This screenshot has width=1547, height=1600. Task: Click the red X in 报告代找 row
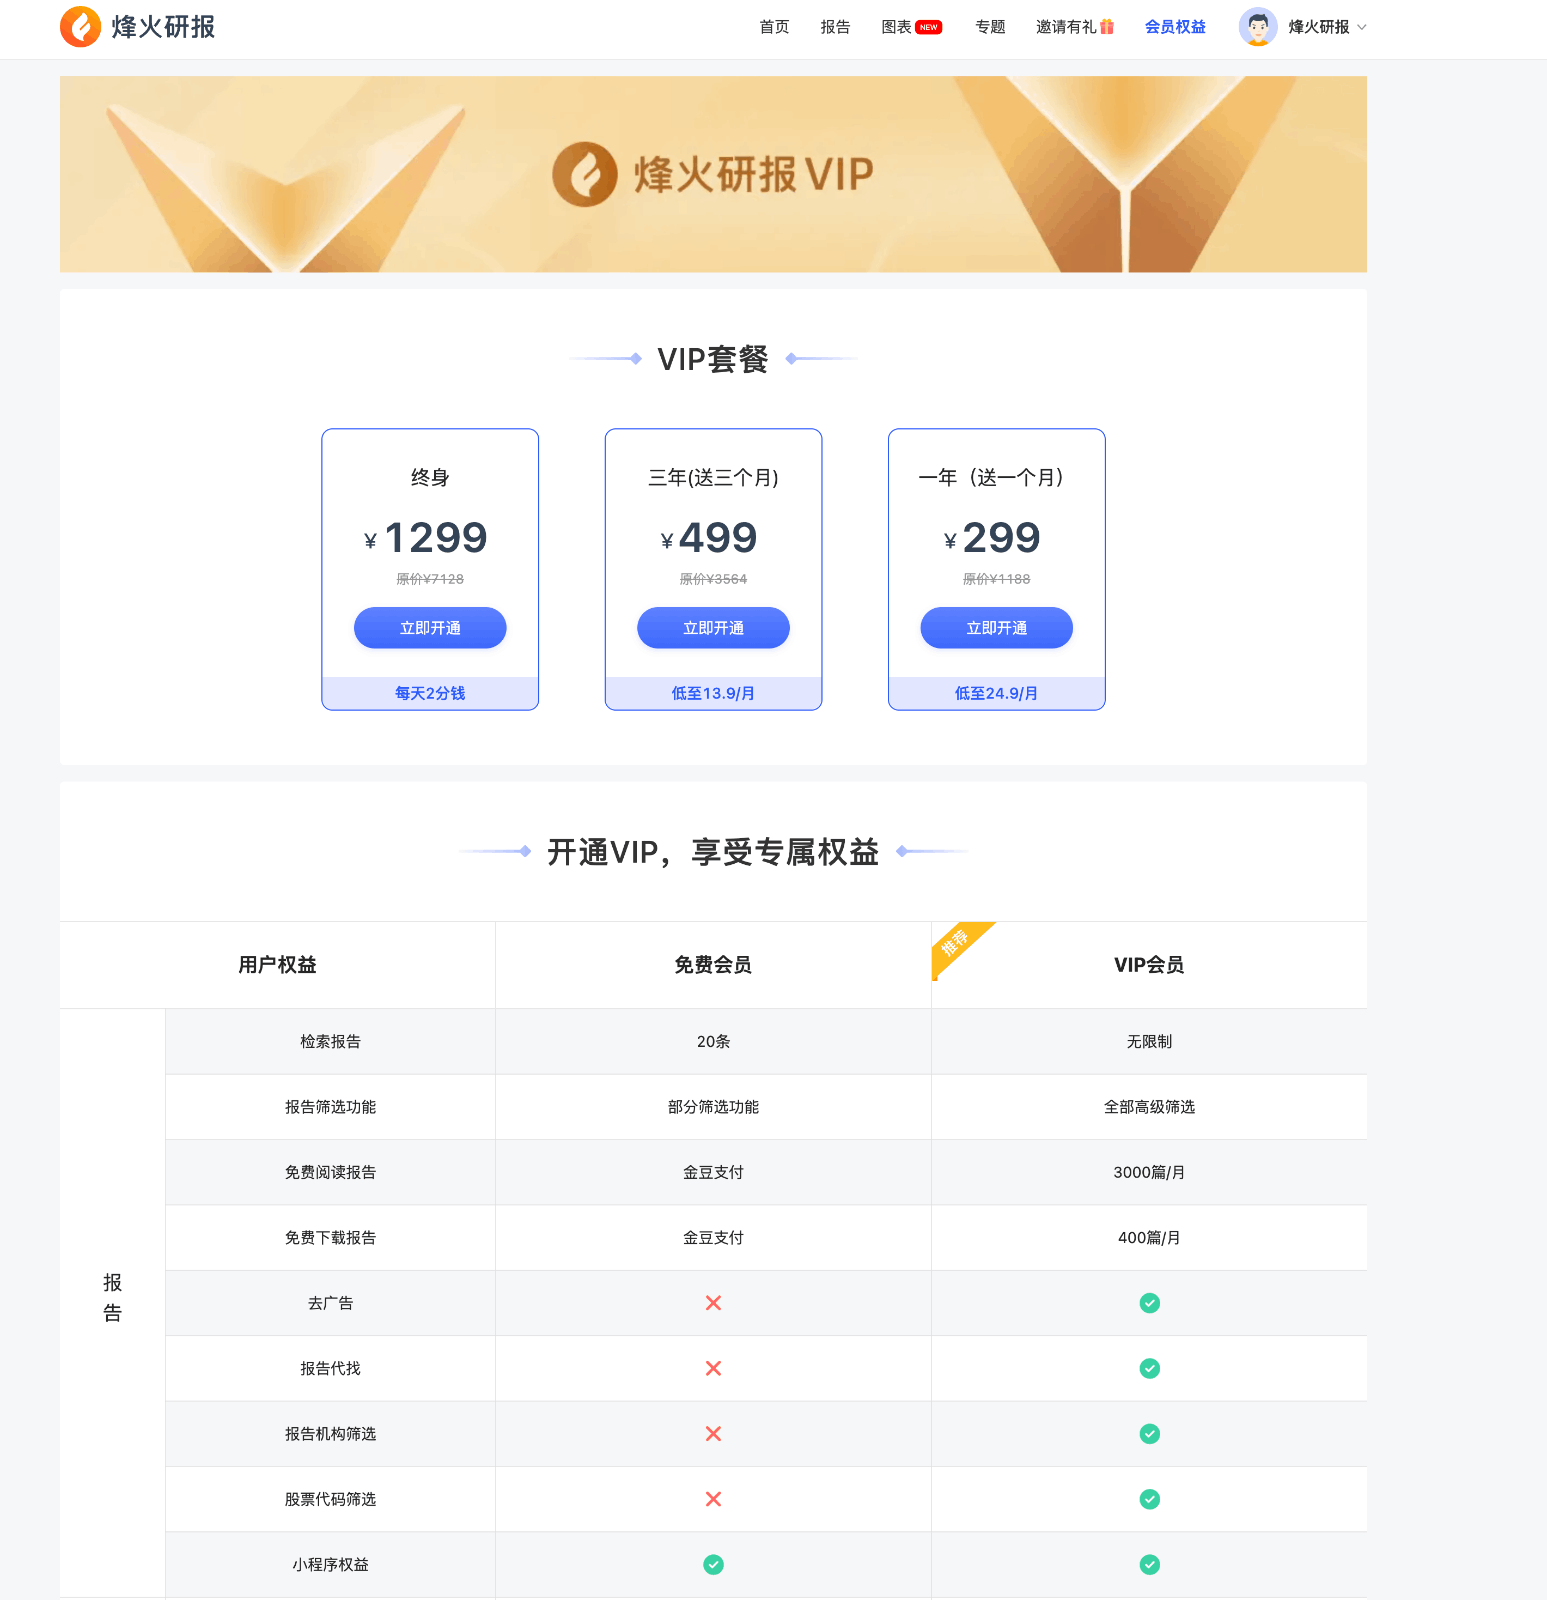point(713,1368)
